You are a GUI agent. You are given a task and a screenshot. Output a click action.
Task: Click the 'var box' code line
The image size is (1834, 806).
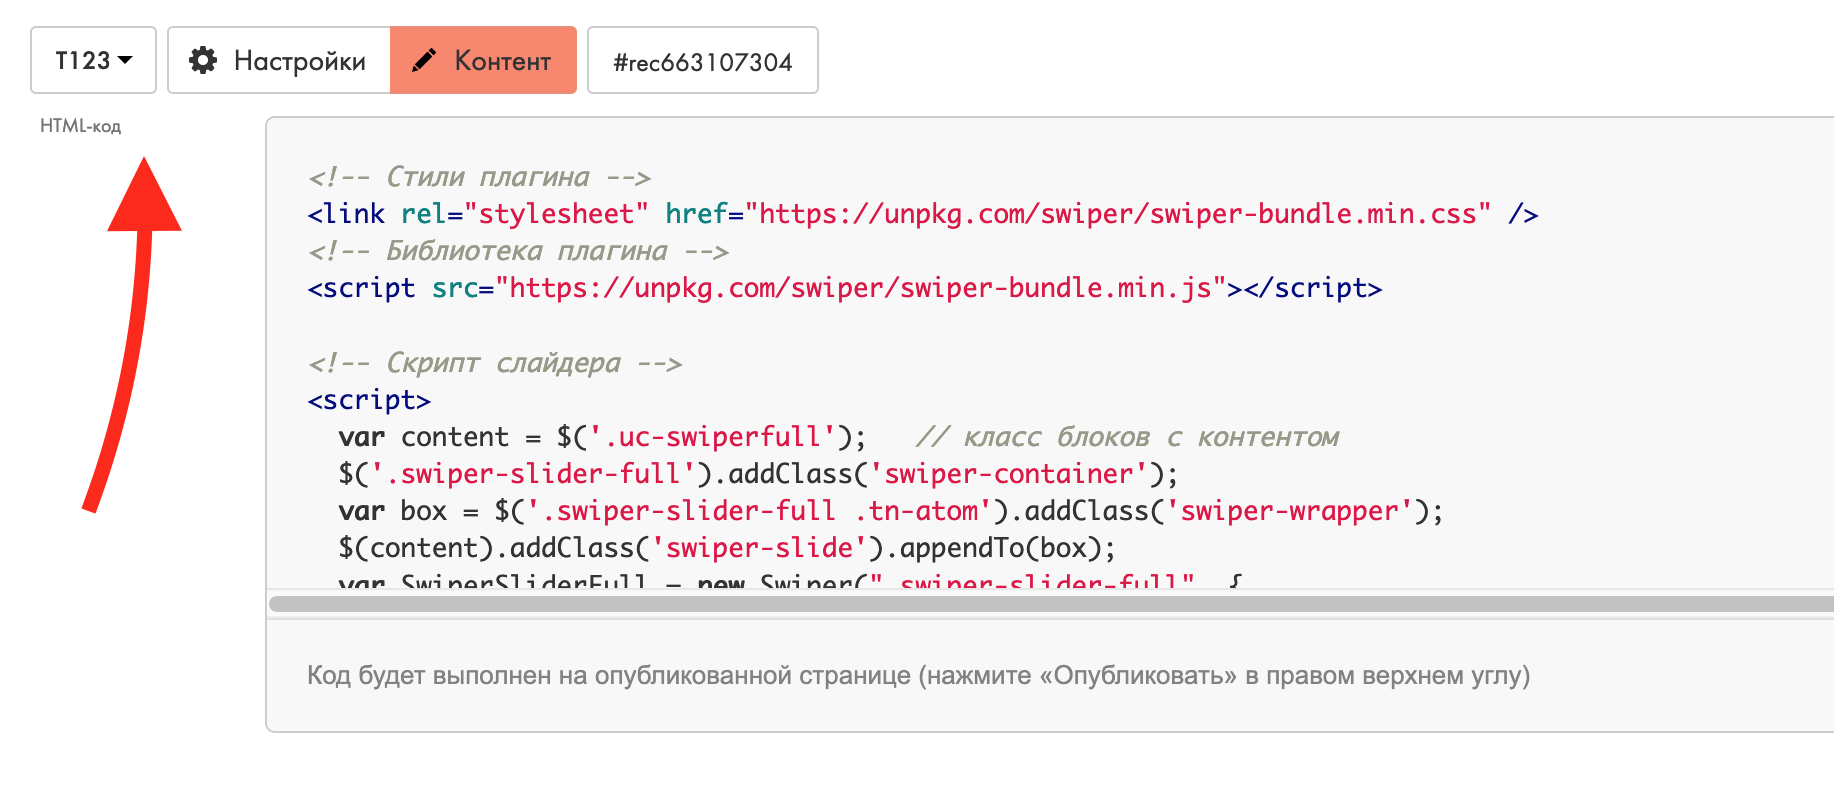tap(890, 511)
